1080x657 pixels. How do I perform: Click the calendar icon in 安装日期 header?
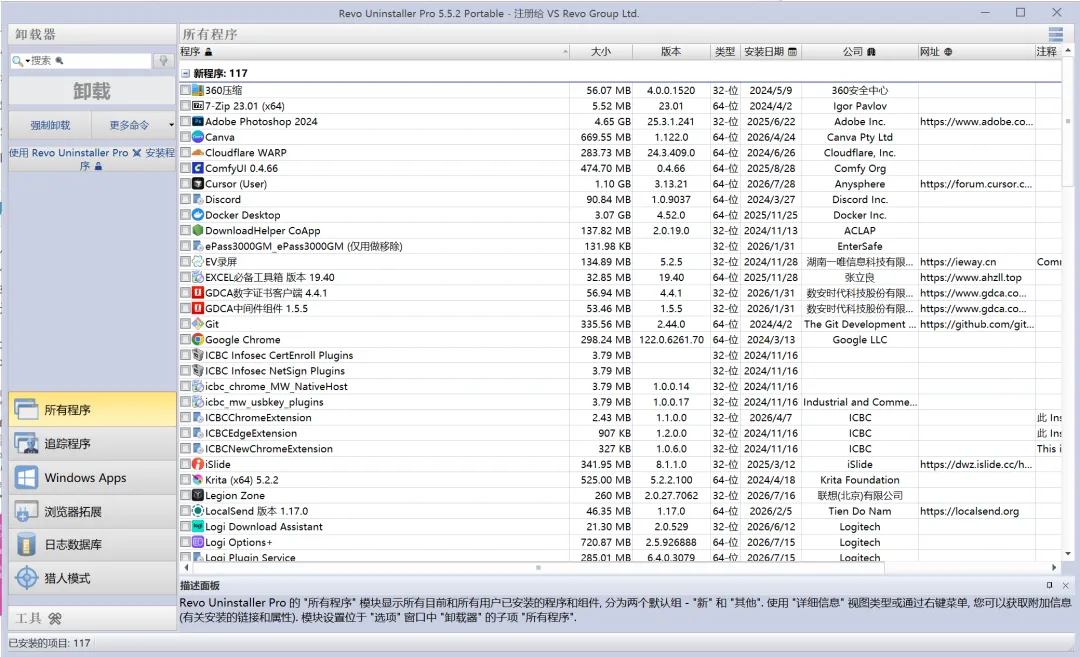[x=792, y=52]
